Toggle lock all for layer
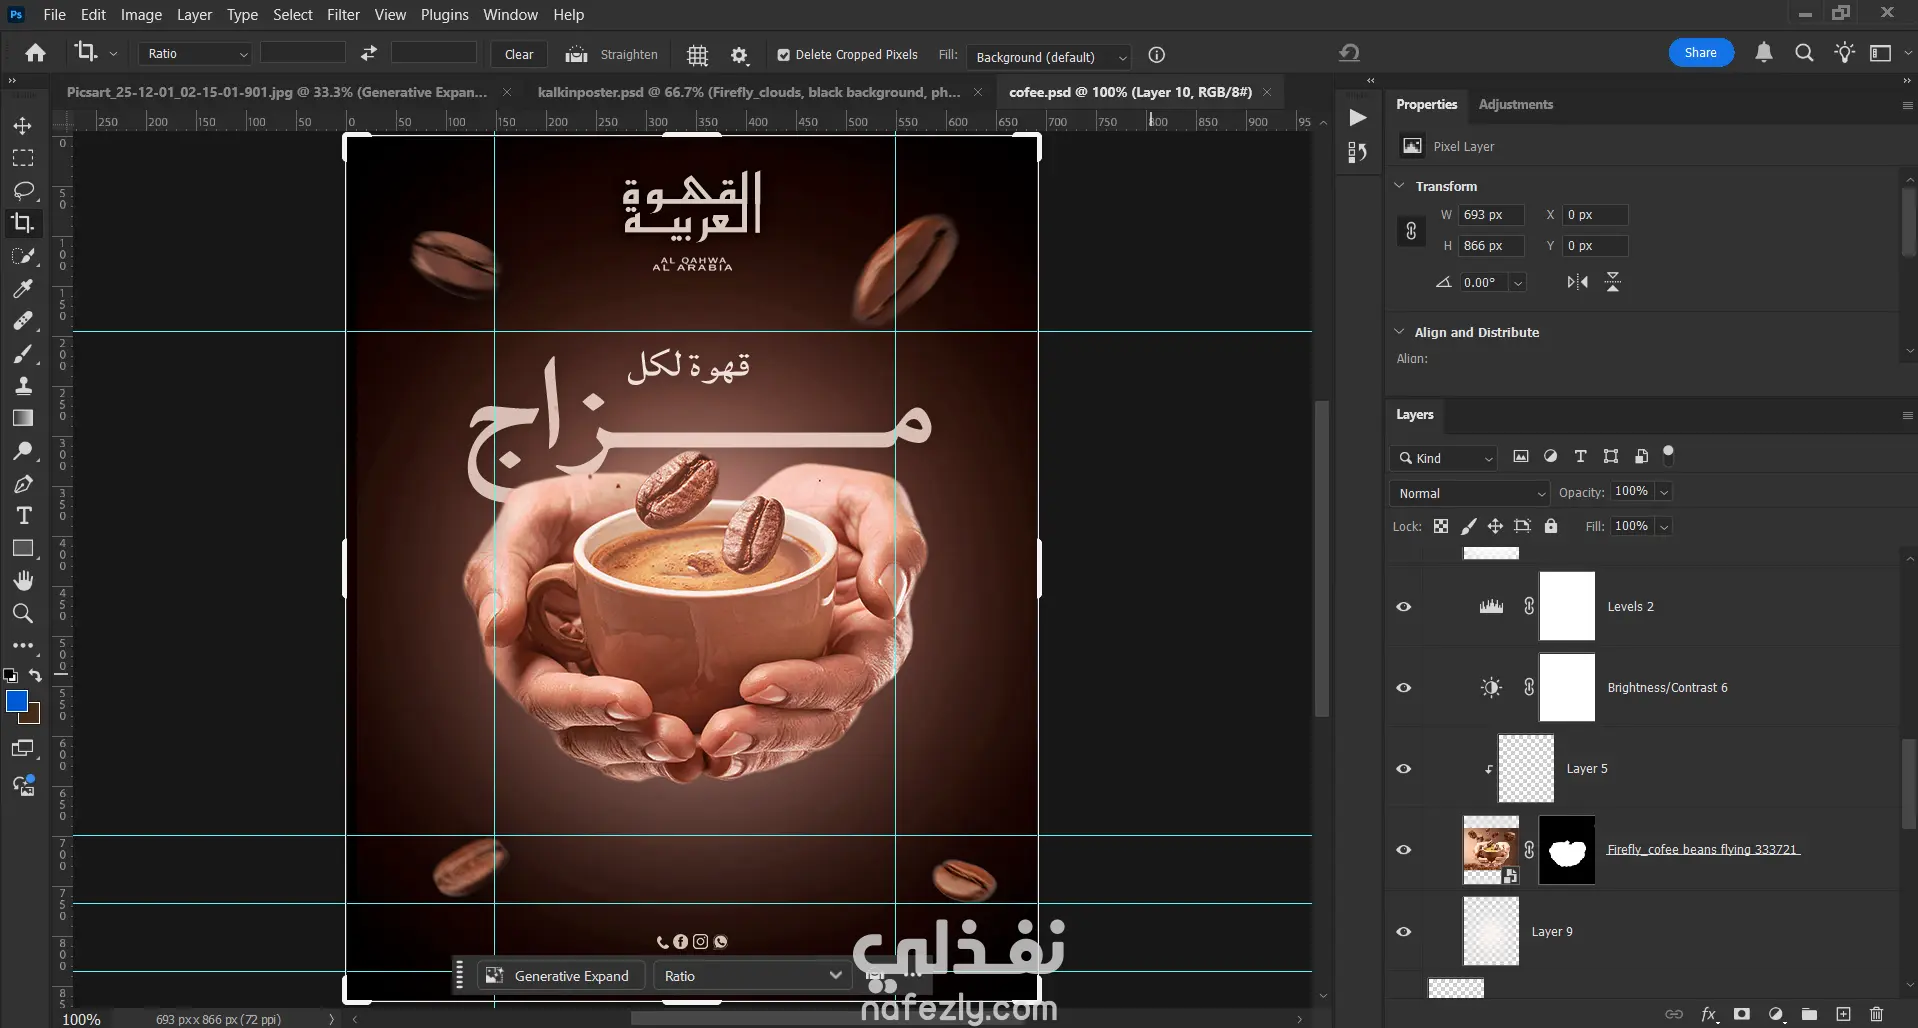Image resolution: width=1918 pixels, height=1028 pixels. pyautogui.click(x=1551, y=526)
